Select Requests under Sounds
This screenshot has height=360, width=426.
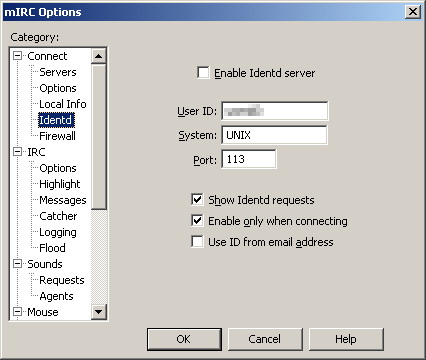pos(62,280)
